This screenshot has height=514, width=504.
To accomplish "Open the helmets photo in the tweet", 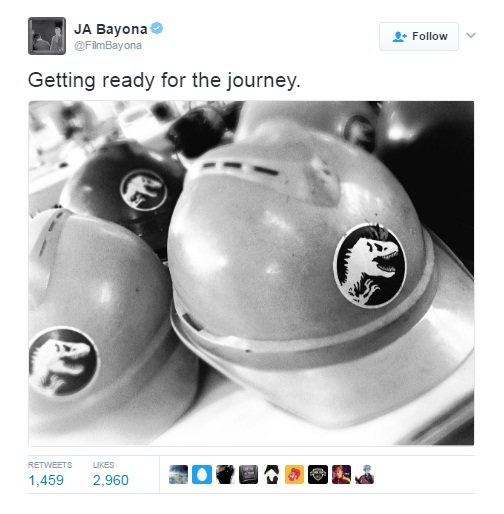I will [251, 273].
